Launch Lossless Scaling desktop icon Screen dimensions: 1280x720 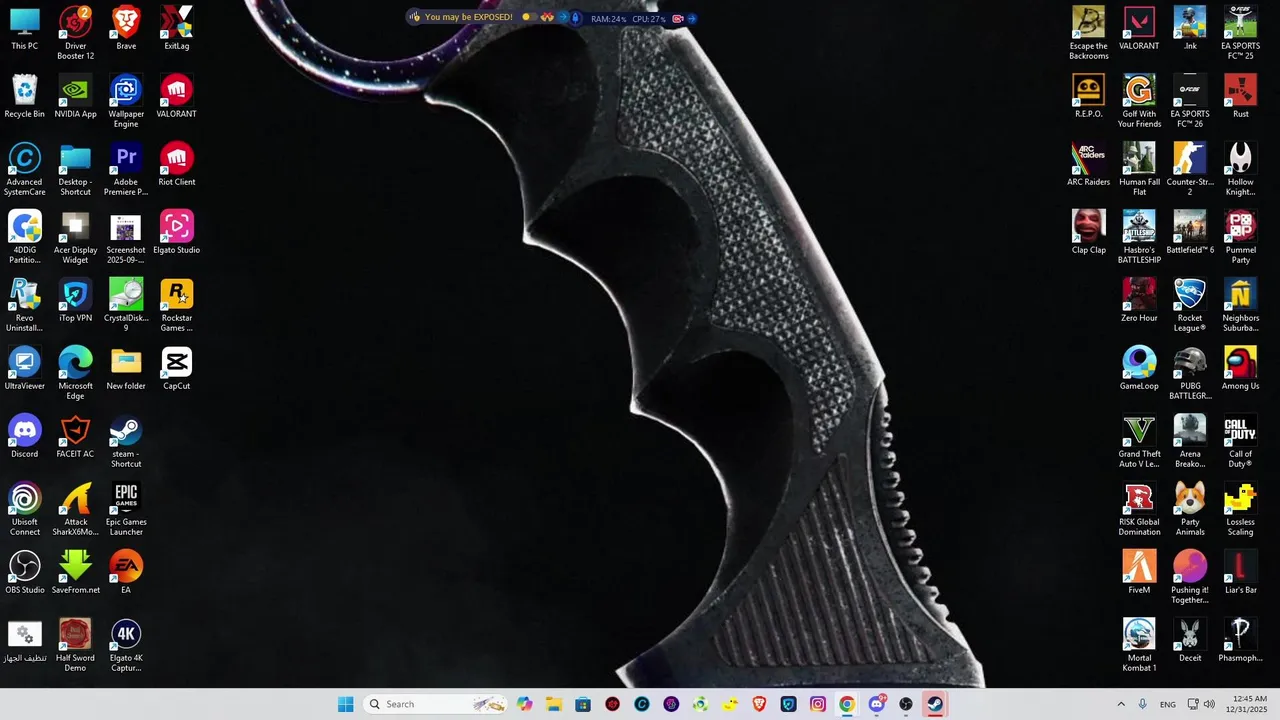tap(1240, 509)
